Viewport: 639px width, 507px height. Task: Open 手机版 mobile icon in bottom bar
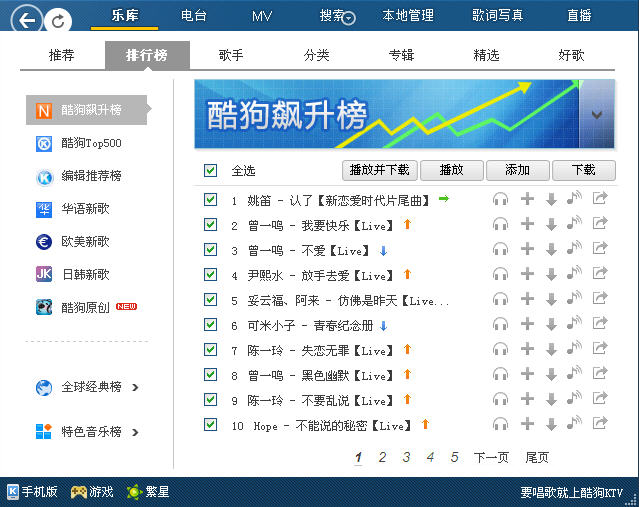point(32,492)
